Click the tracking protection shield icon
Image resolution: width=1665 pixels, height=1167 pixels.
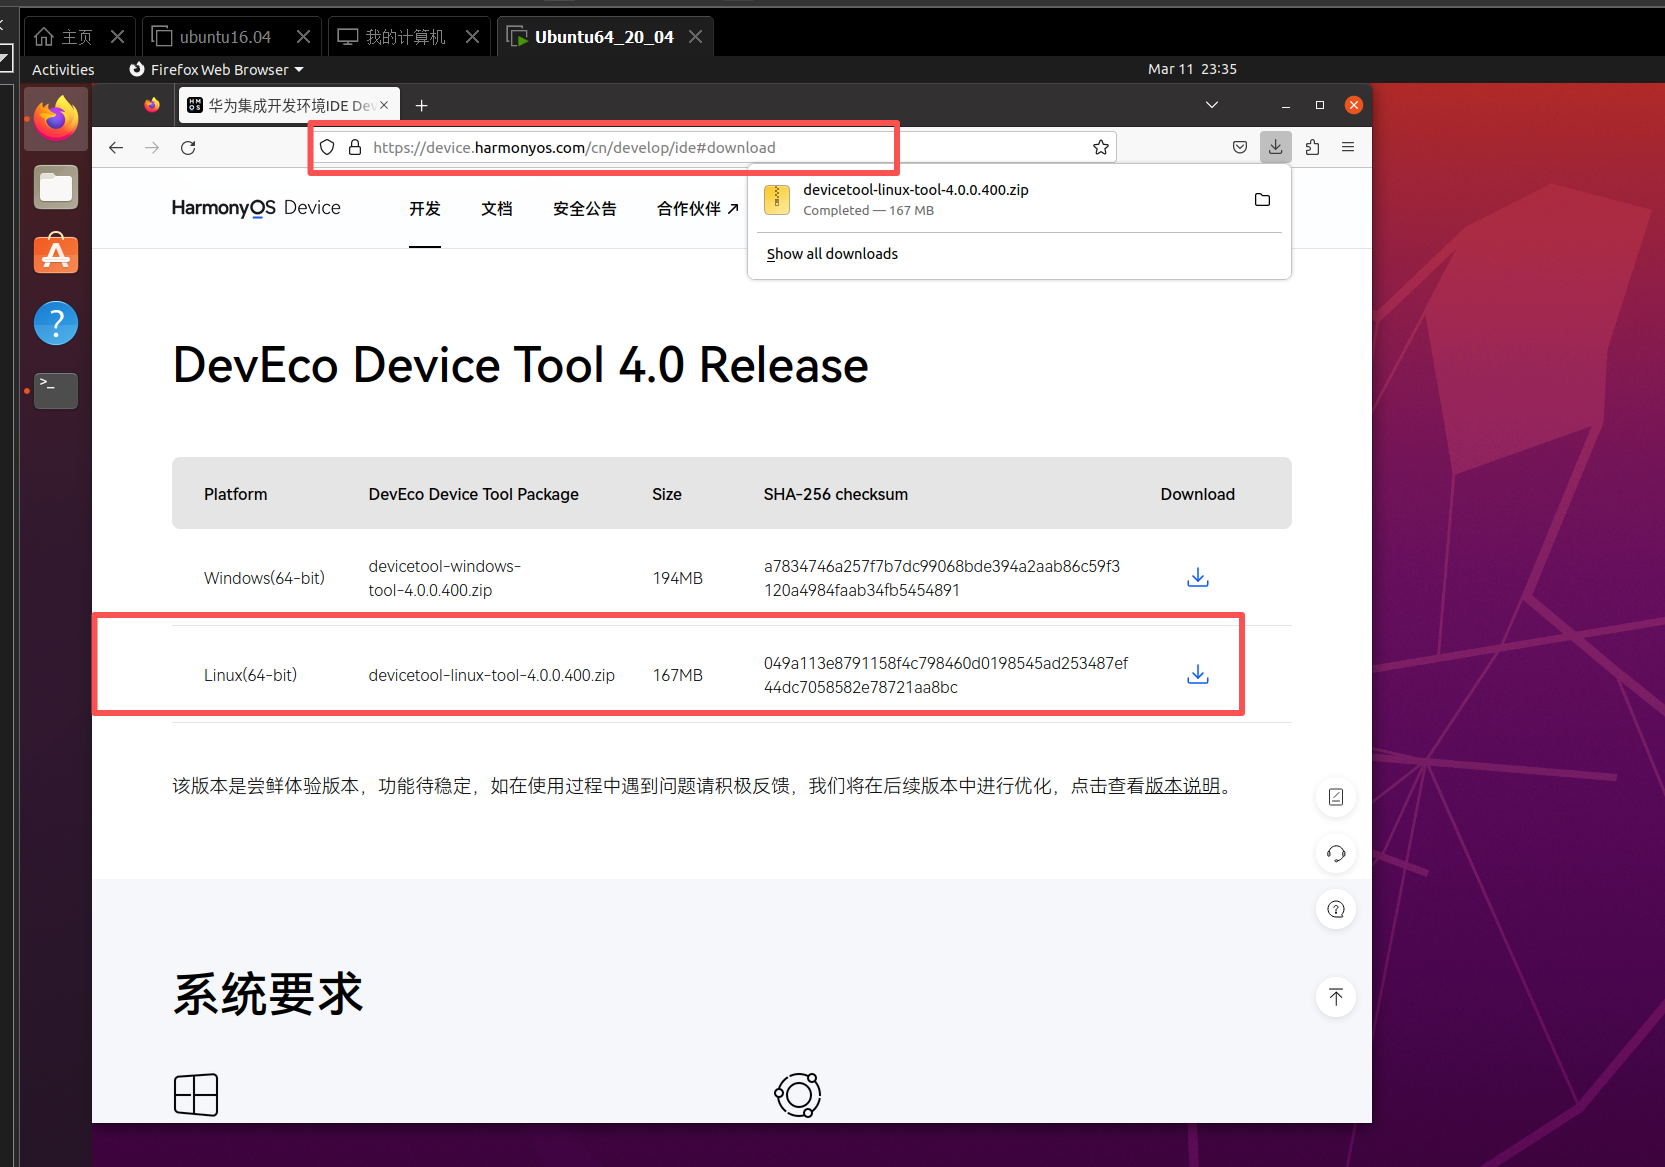(x=327, y=147)
